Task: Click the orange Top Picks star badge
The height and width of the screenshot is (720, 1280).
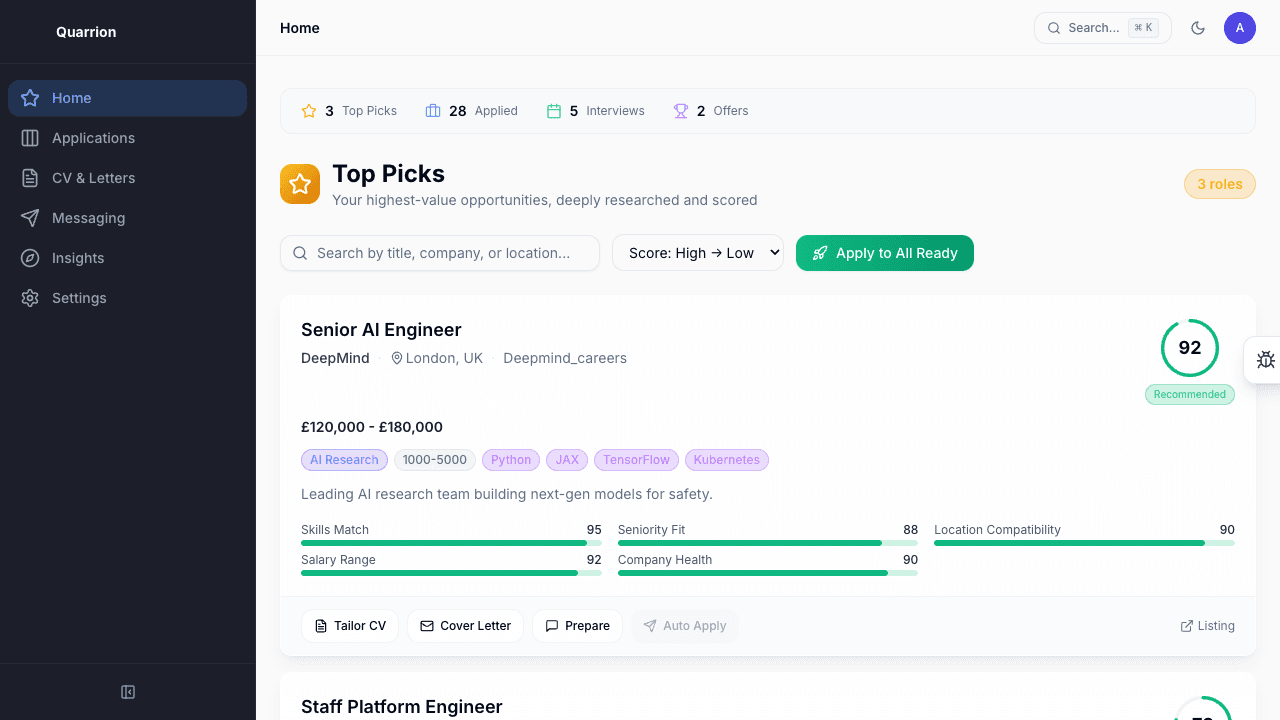Action: (x=300, y=184)
